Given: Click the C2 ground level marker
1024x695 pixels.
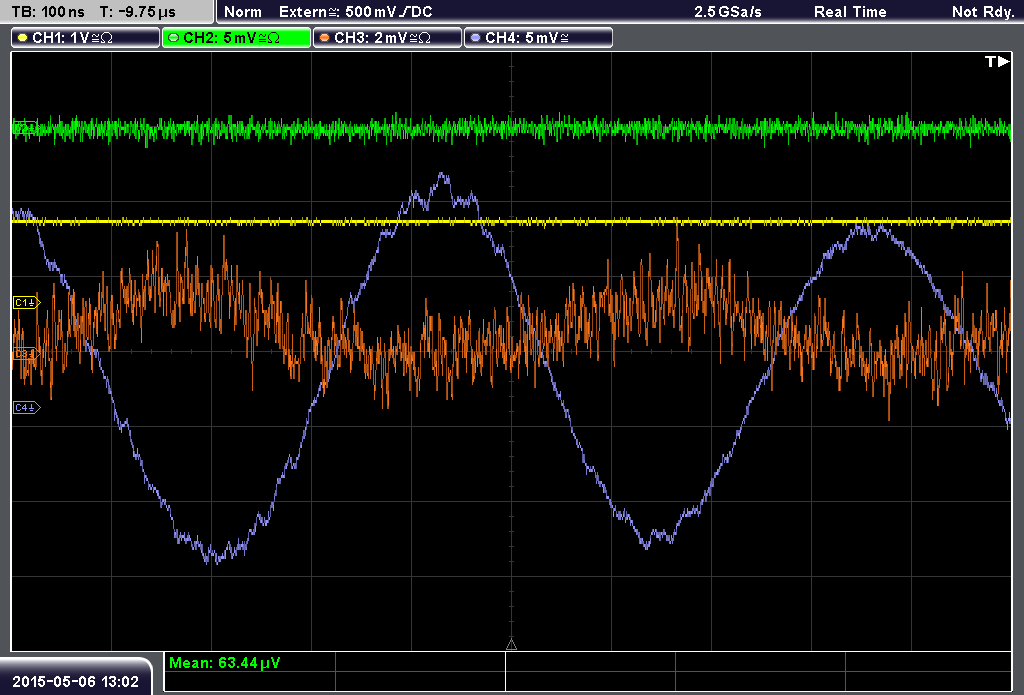Looking at the screenshot, I should (x=25, y=128).
